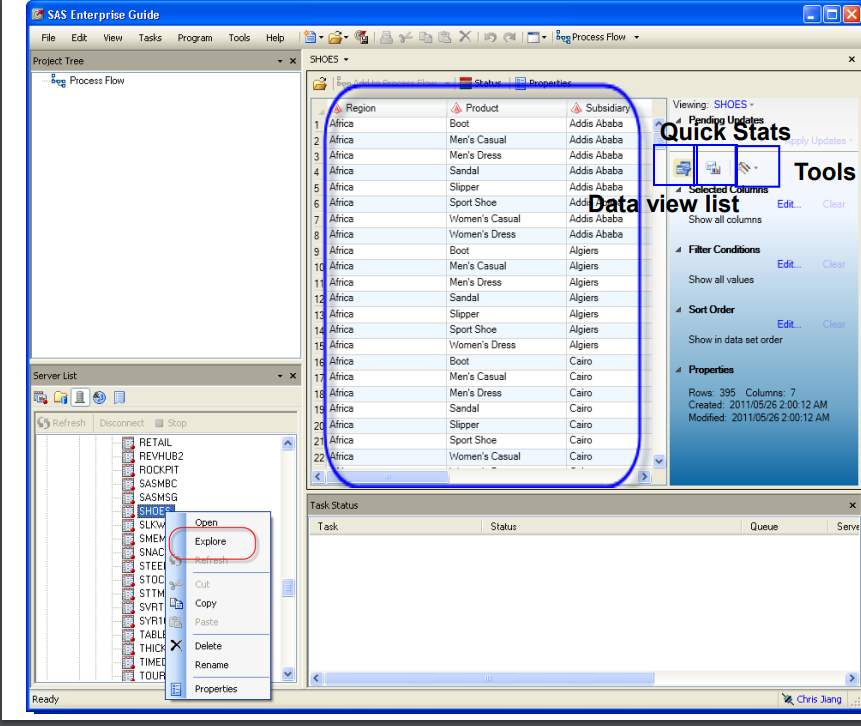Collapse the Filter Conditions section

[680, 249]
